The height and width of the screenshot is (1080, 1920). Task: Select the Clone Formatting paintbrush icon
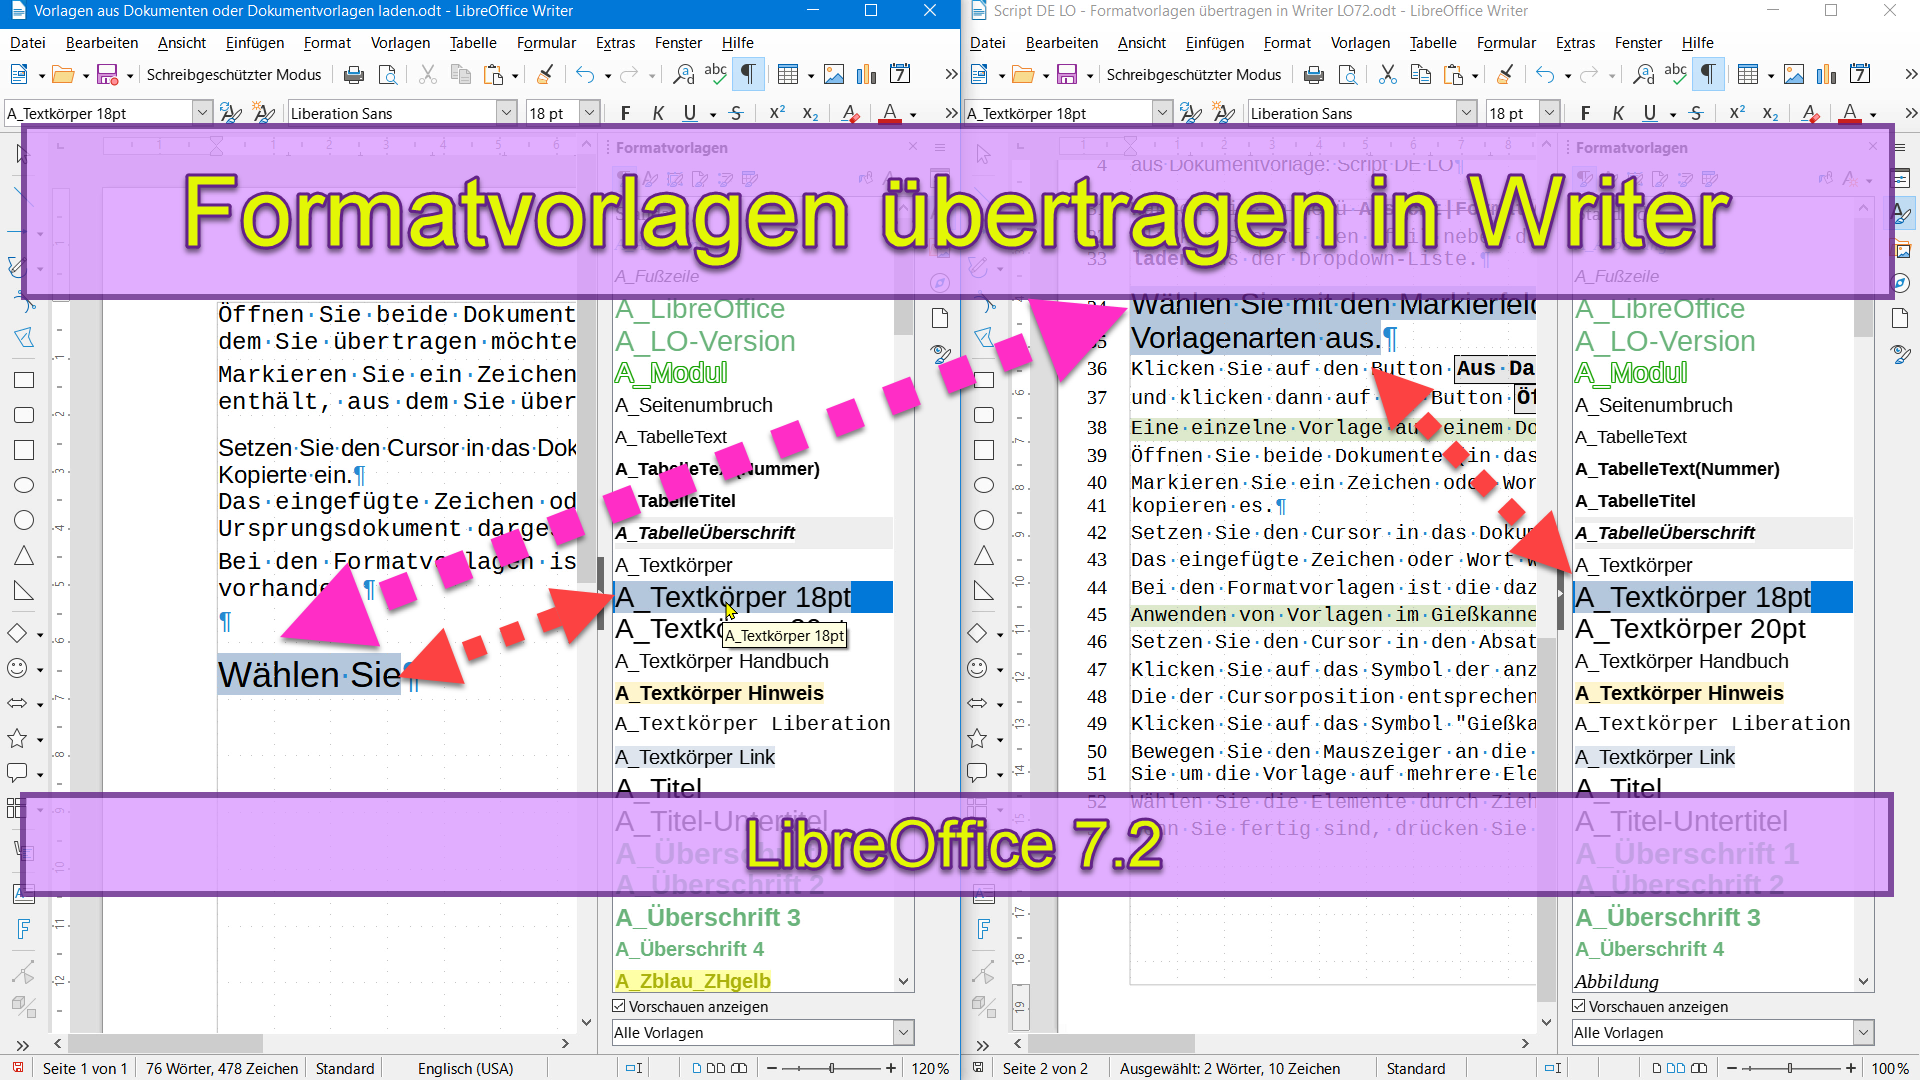(544, 74)
